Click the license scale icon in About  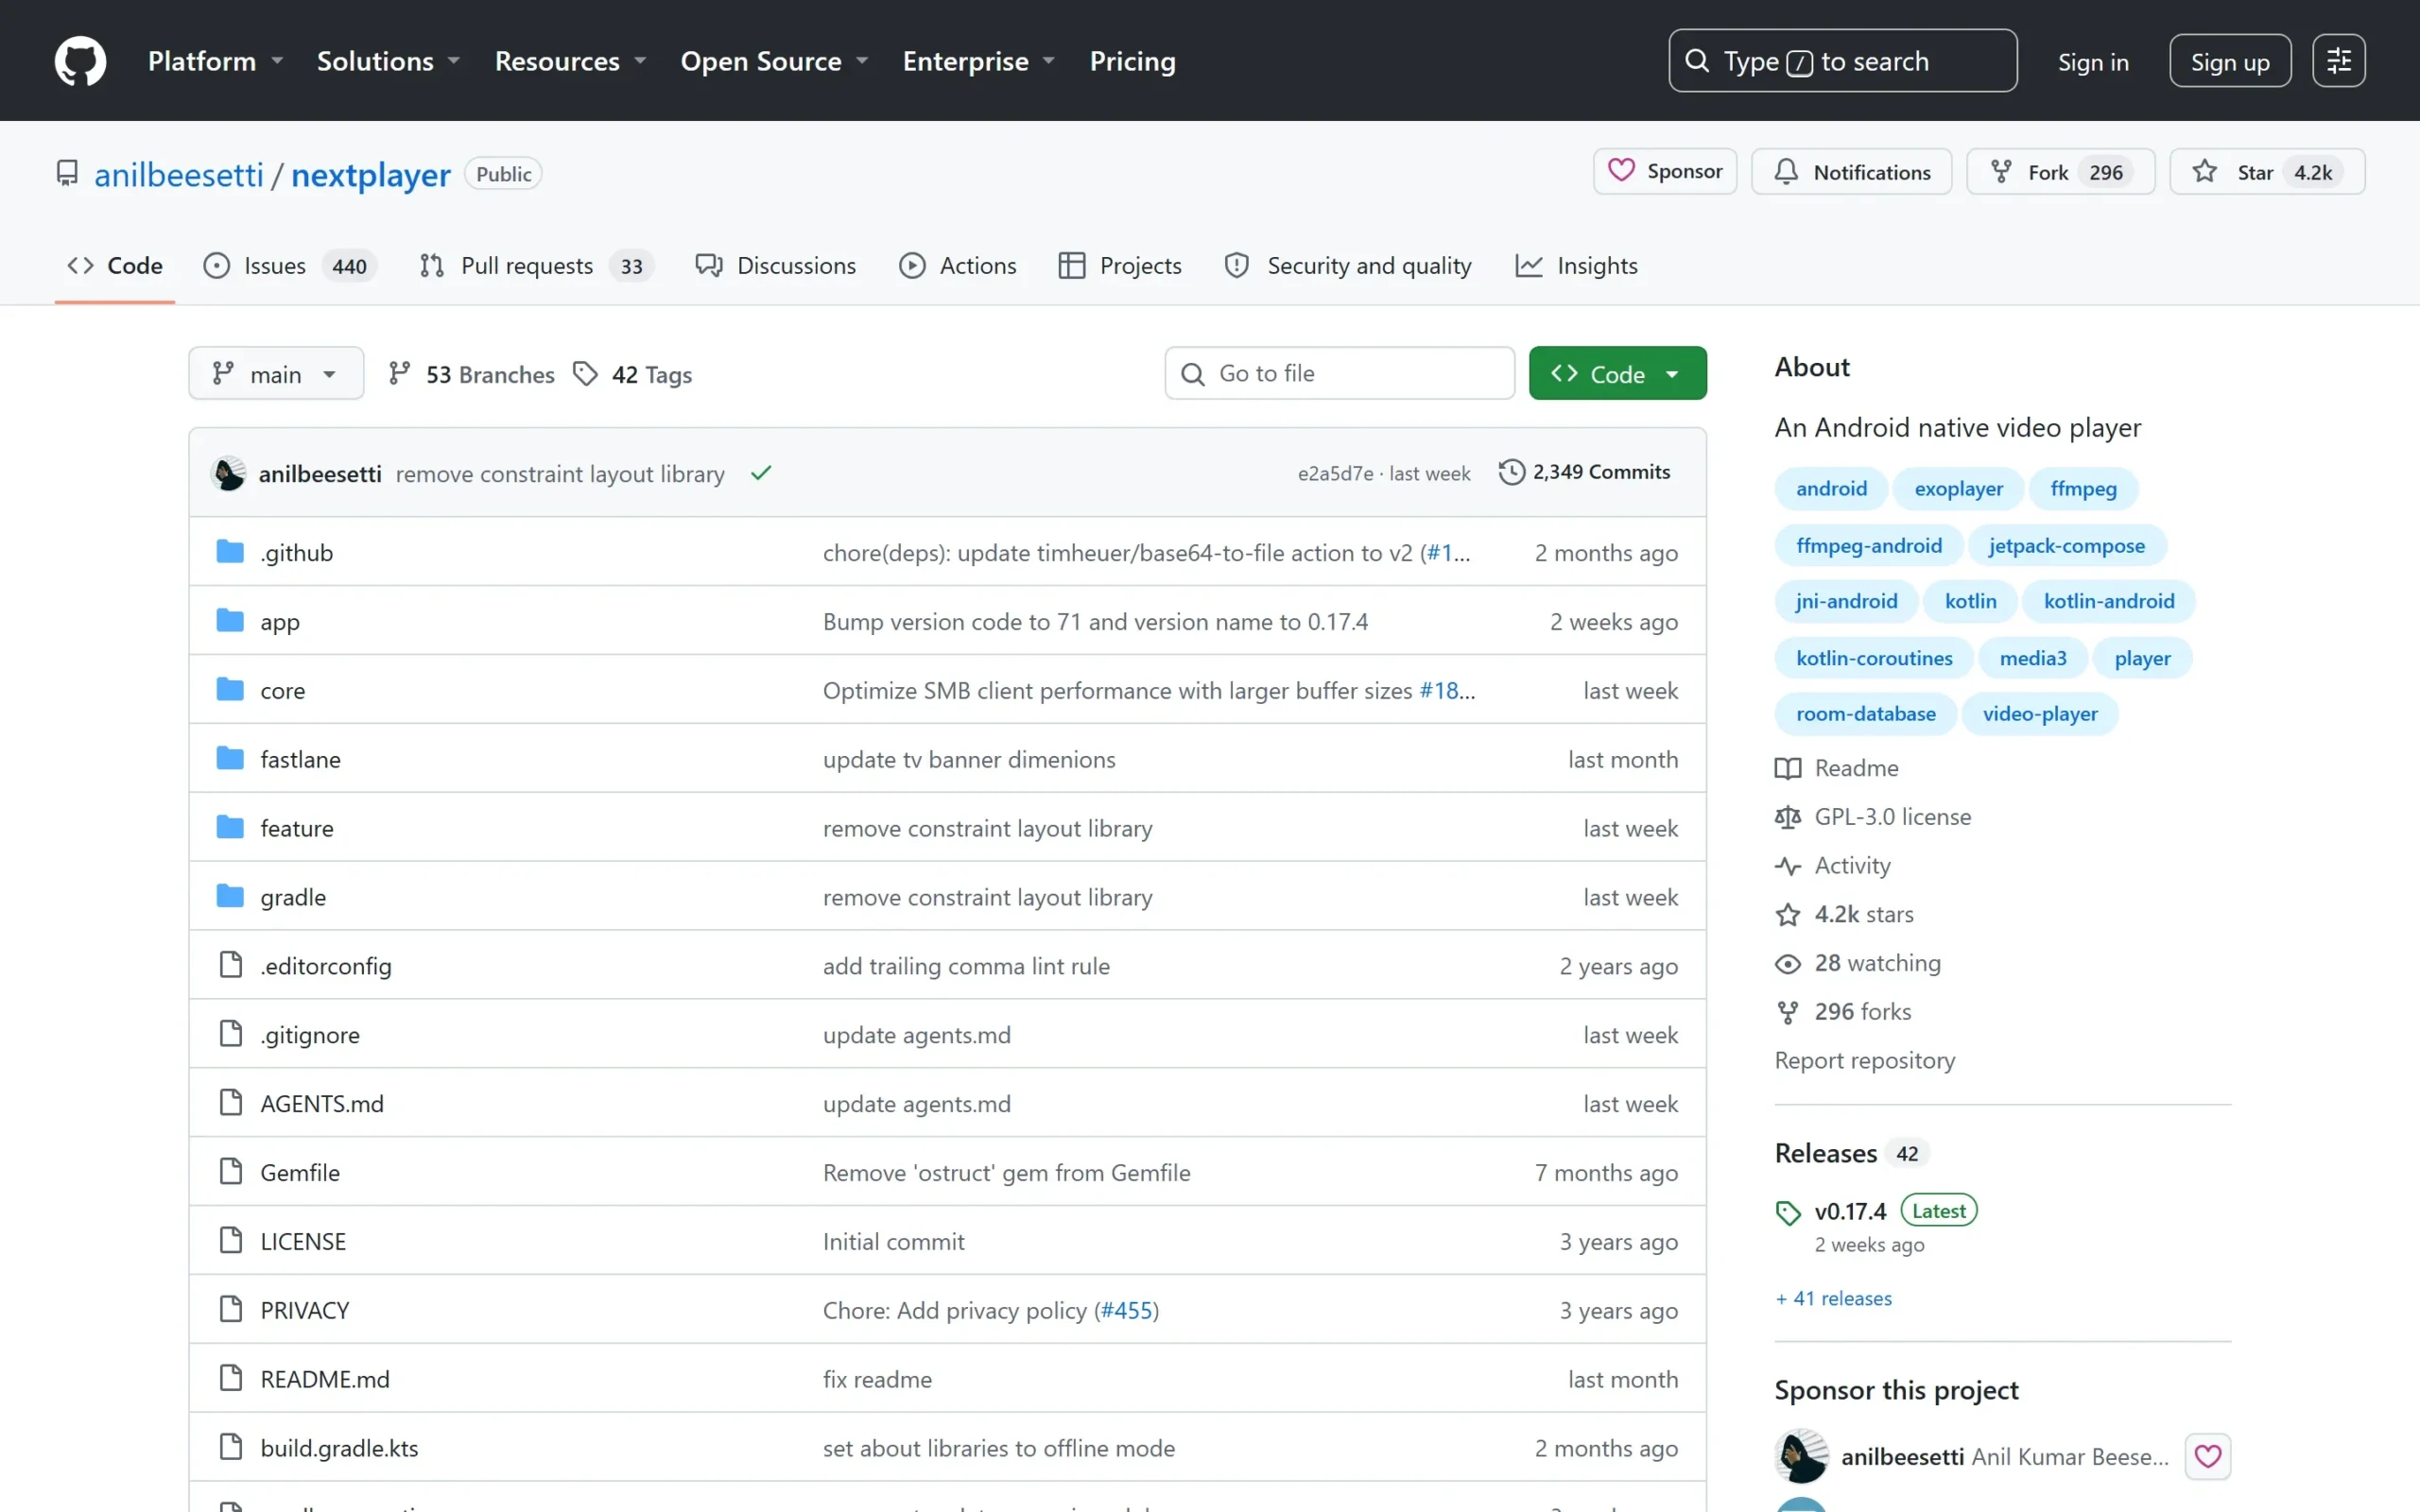coord(1788,817)
